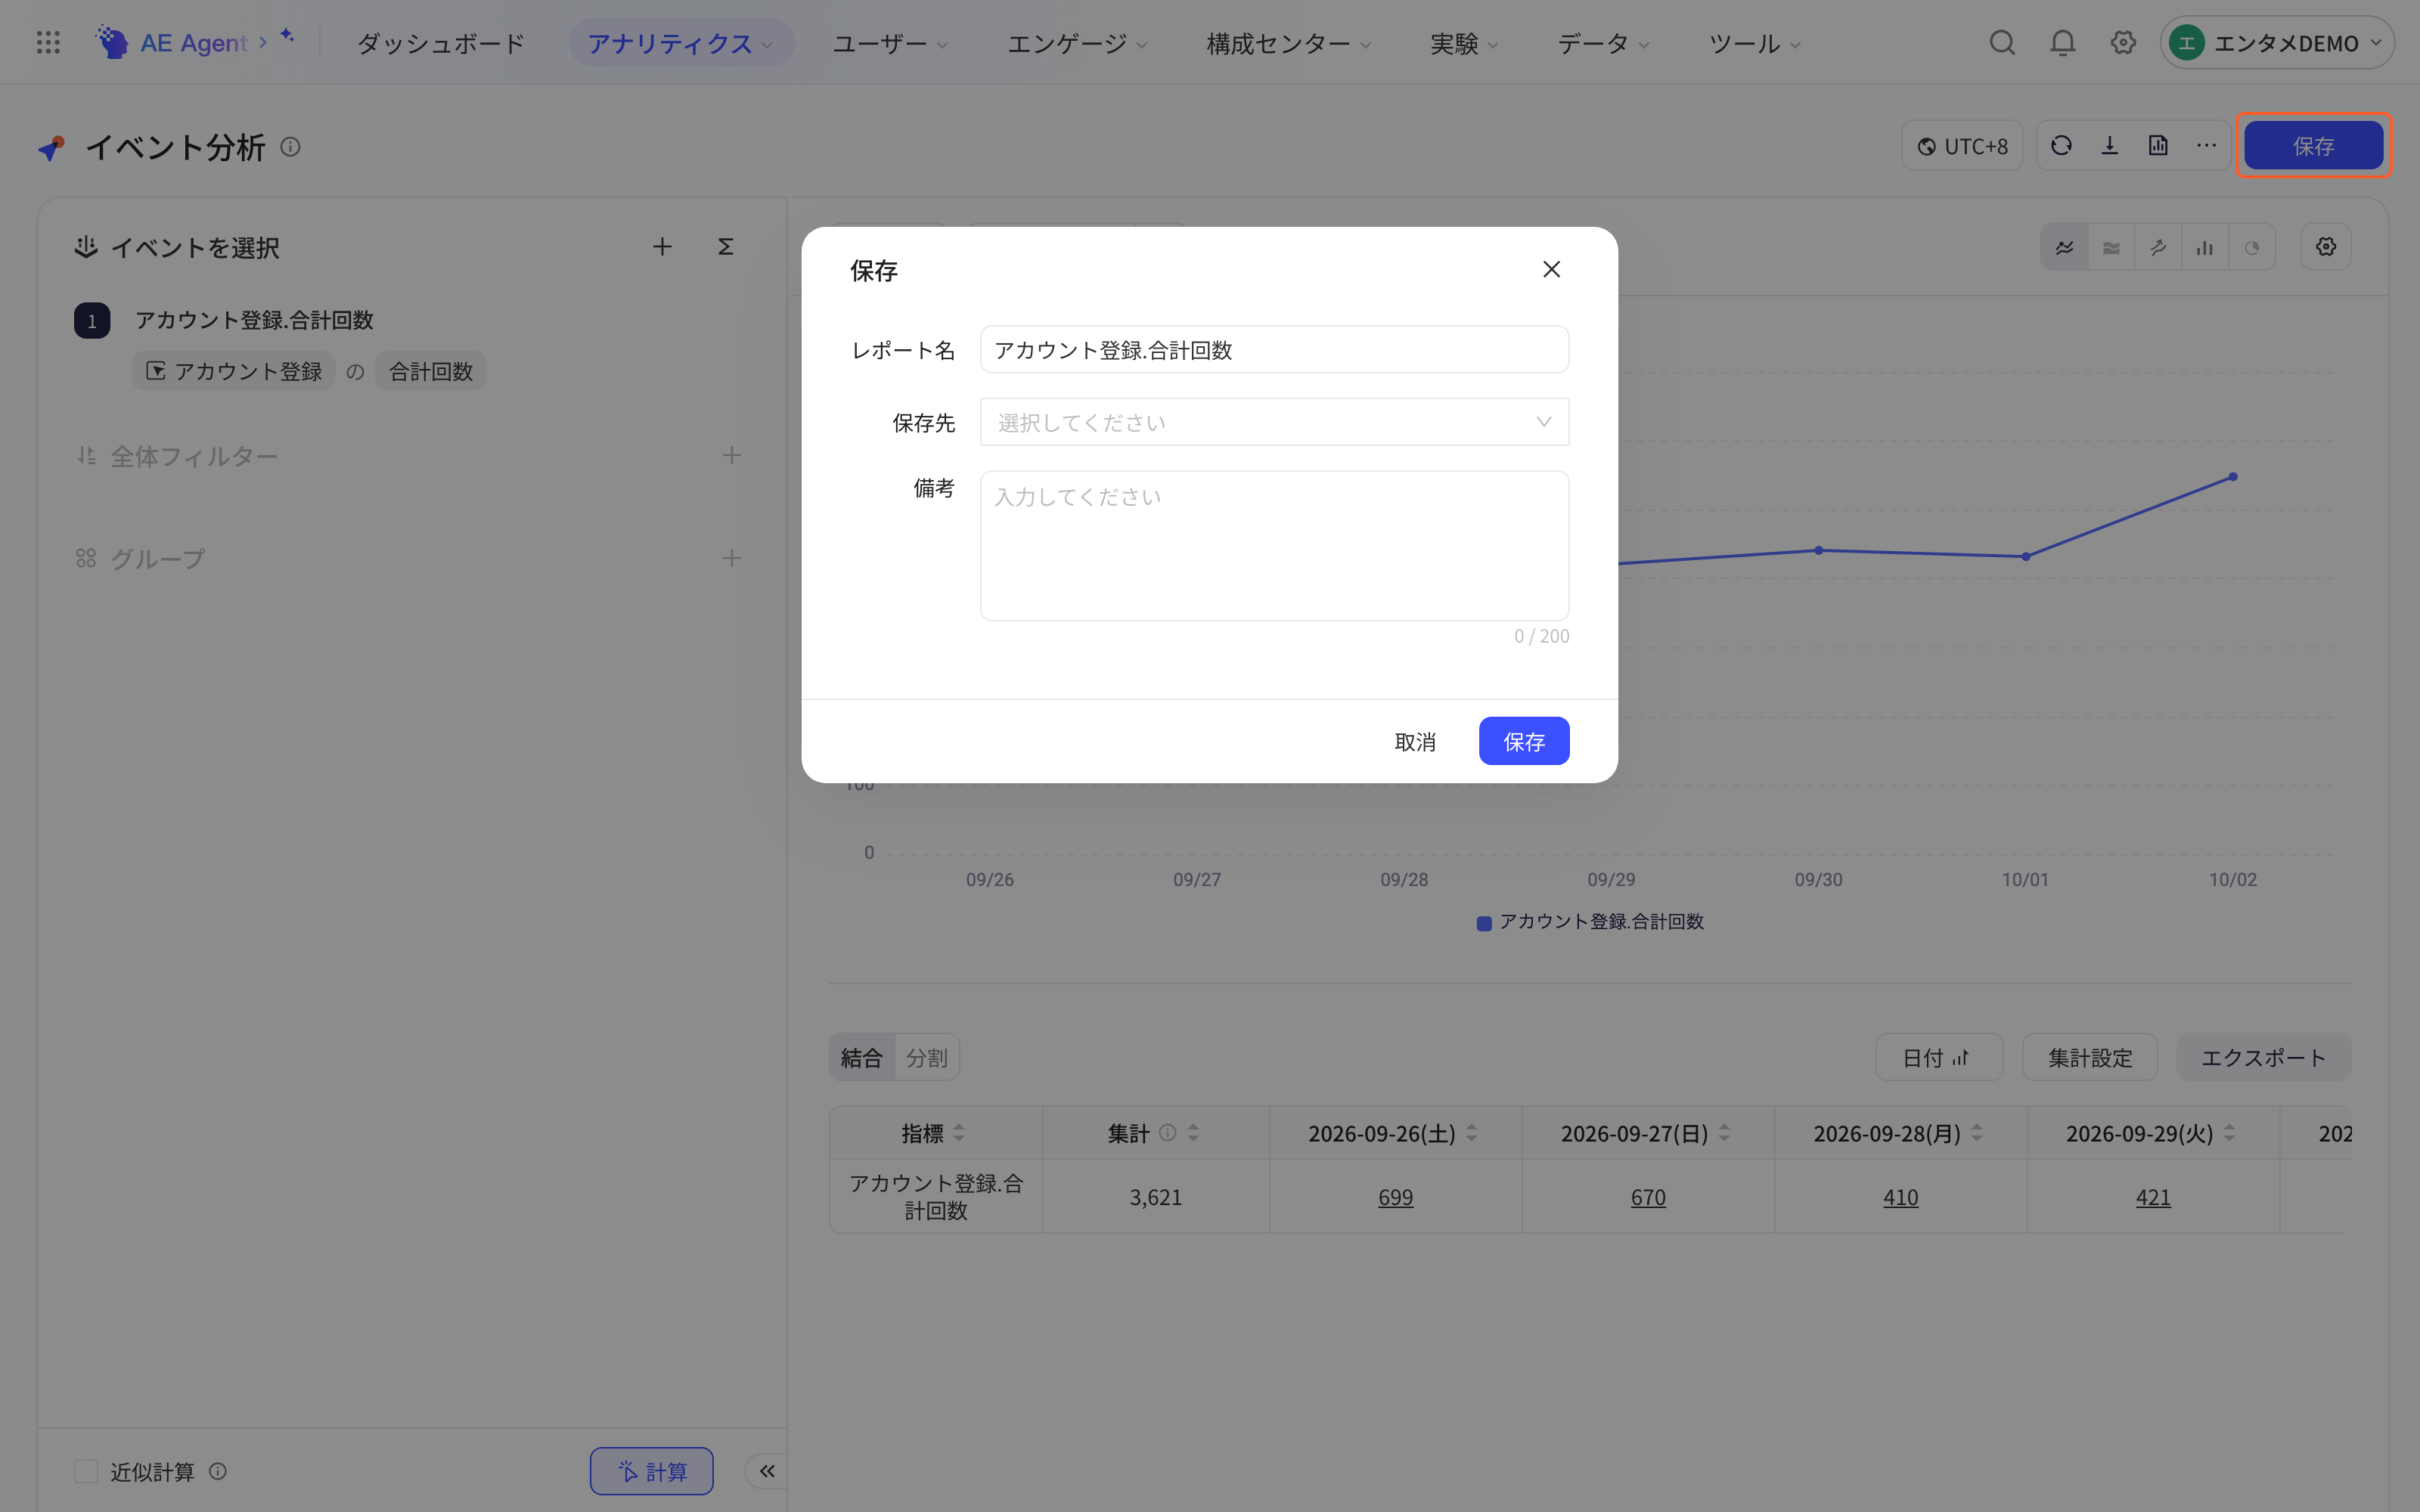Click the 備考 text area
Screen dimensions: 2420x1512
pyautogui.click(x=1274, y=545)
